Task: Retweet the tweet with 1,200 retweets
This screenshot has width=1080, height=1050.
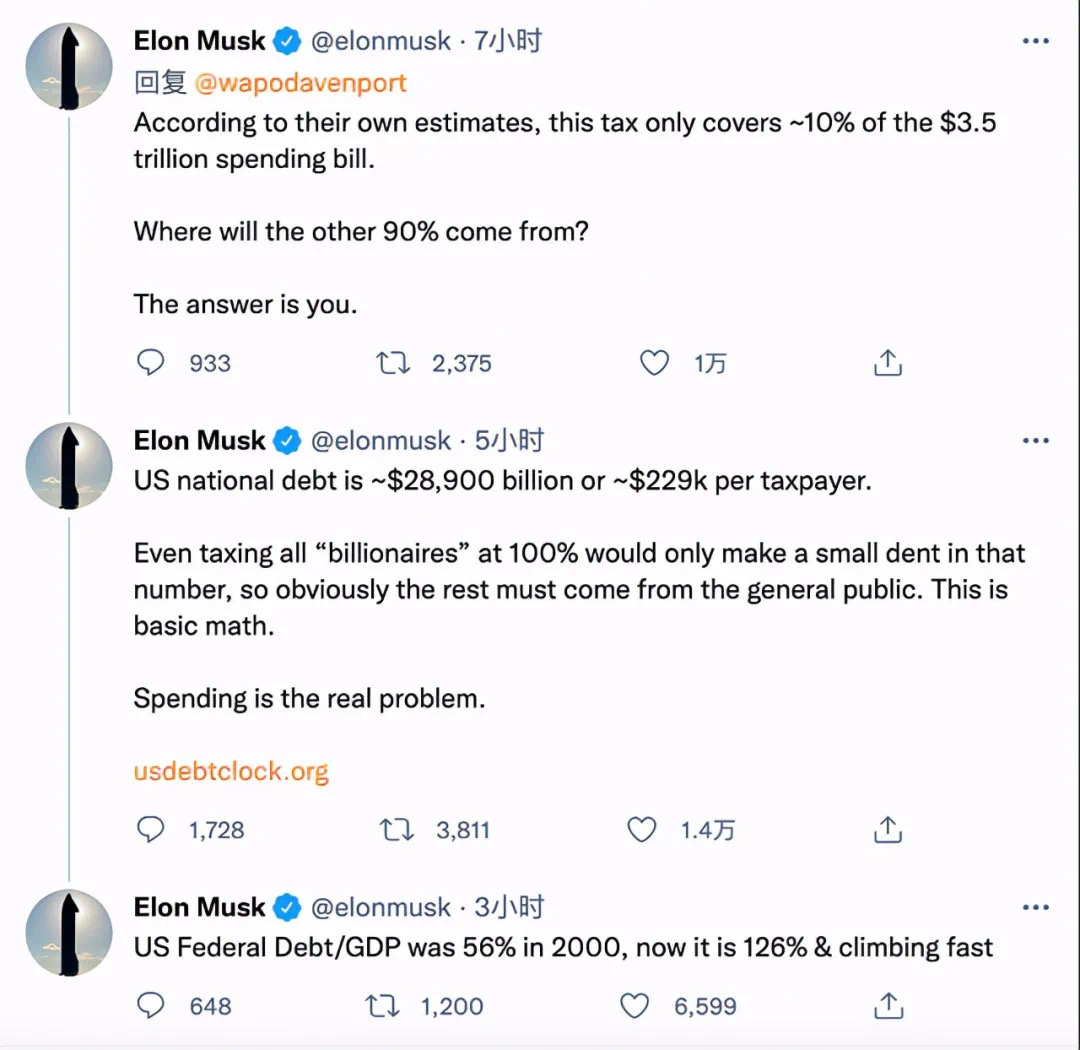Action: point(383,1005)
